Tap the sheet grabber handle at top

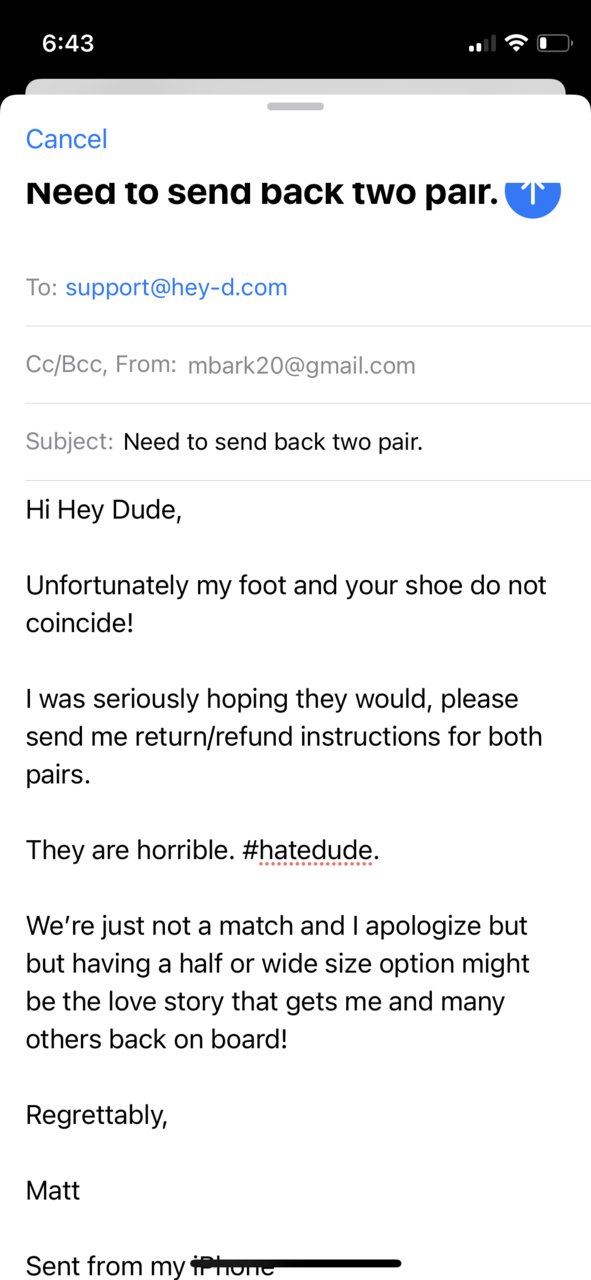[x=295, y=105]
